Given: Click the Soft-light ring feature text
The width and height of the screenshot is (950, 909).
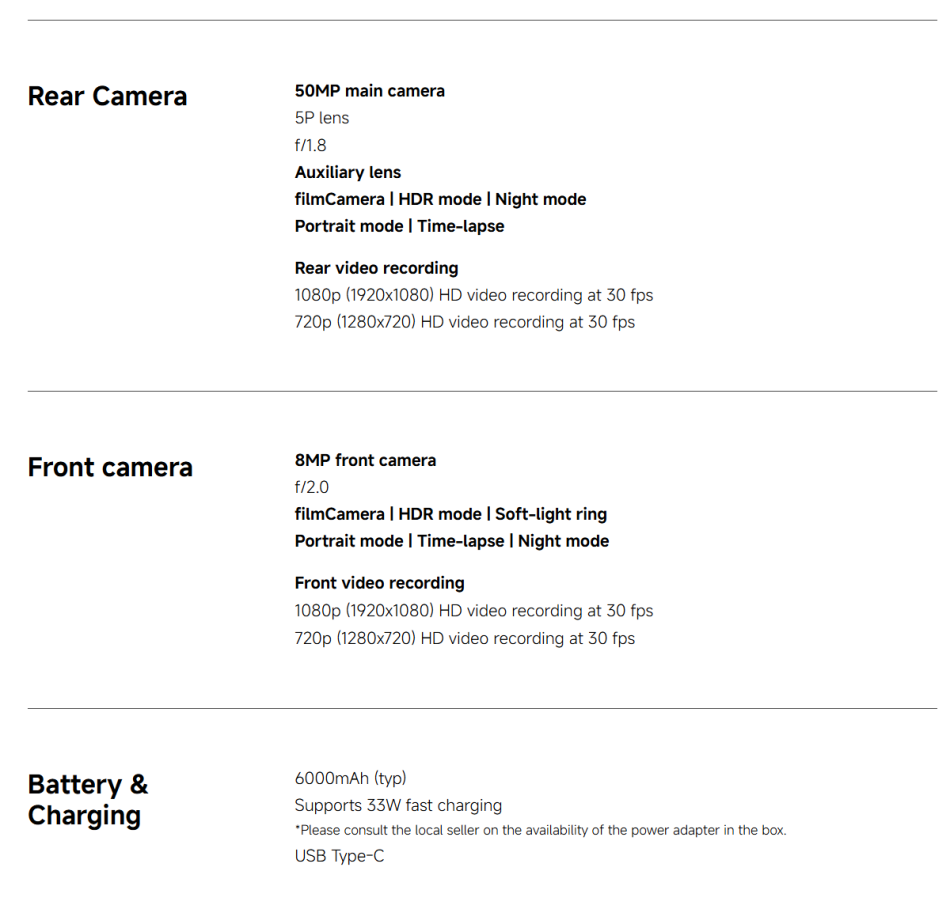Looking at the screenshot, I should 551,514.
